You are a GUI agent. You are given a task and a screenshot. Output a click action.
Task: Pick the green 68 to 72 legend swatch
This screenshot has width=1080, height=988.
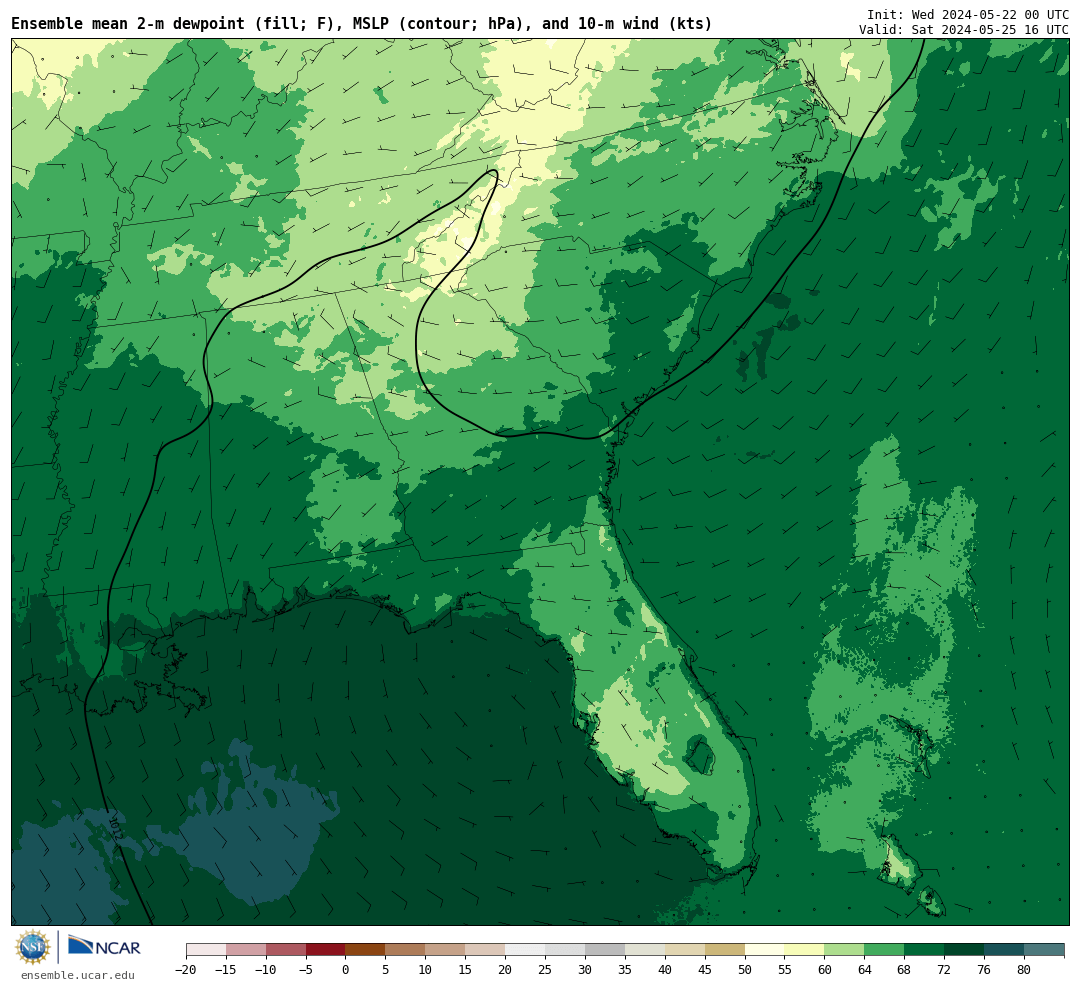coord(924,950)
